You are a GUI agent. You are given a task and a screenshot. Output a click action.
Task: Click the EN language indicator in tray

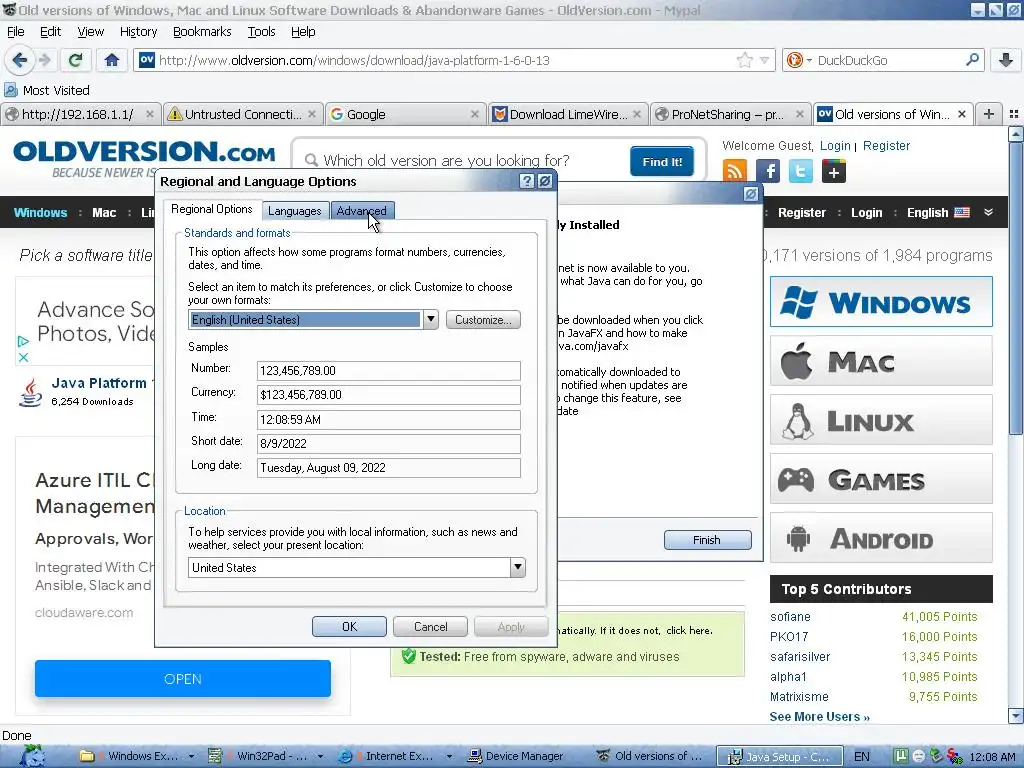pyautogui.click(x=861, y=756)
